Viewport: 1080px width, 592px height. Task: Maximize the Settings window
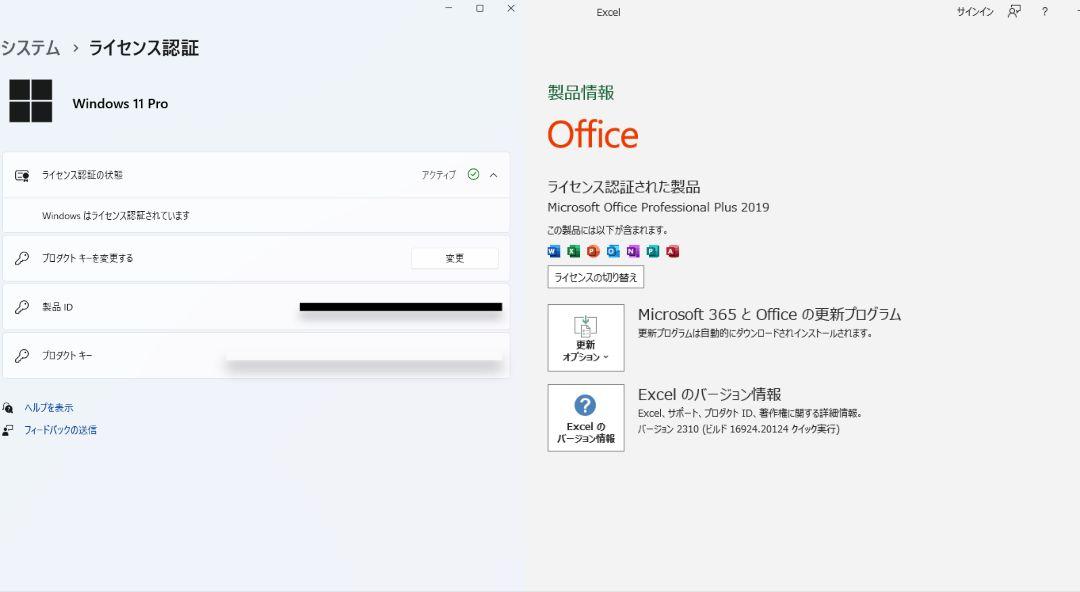pyautogui.click(x=479, y=8)
